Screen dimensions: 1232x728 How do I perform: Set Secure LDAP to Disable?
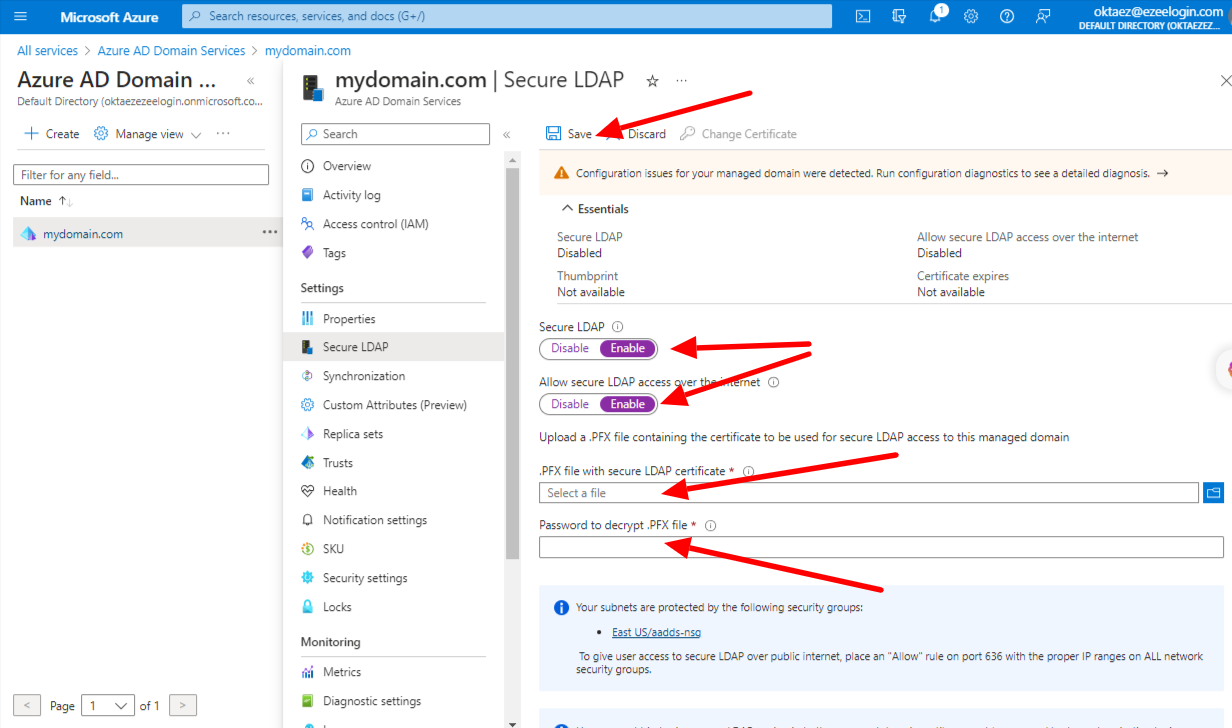pyautogui.click(x=570, y=348)
